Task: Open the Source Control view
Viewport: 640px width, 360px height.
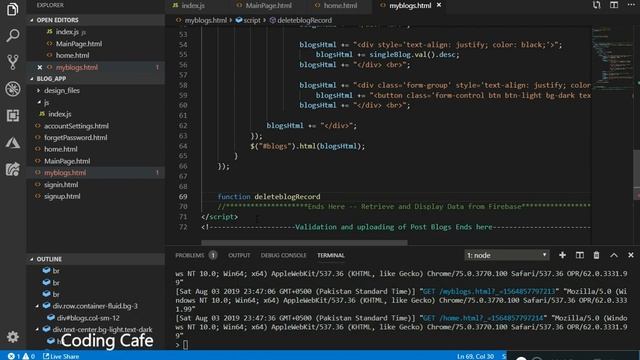Action: [12, 62]
